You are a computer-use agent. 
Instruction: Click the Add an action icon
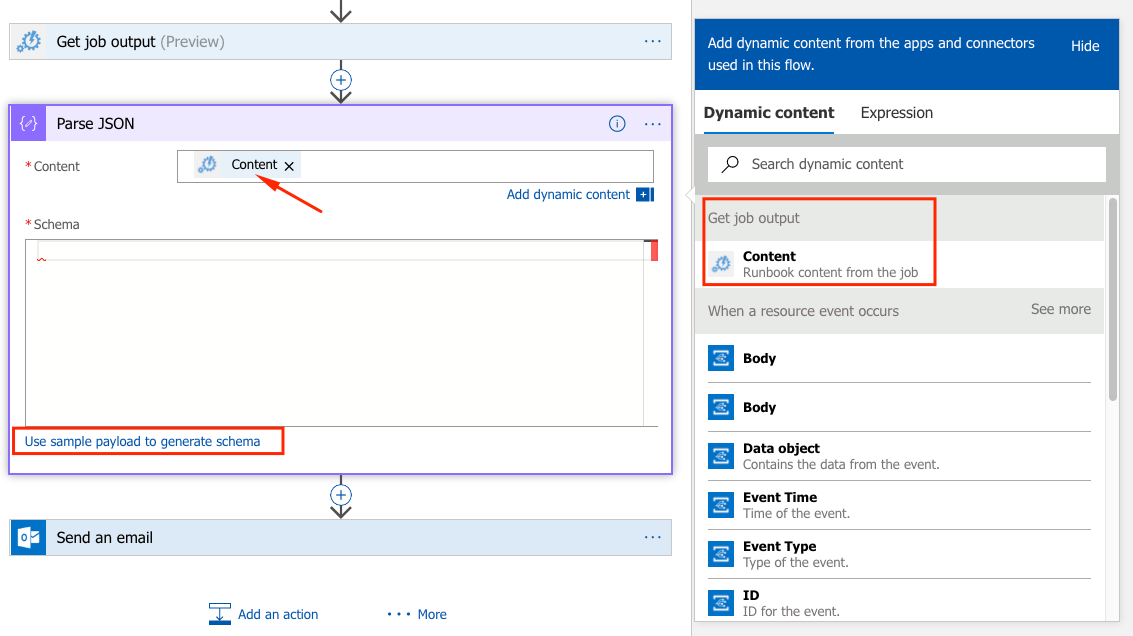coord(220,614)
